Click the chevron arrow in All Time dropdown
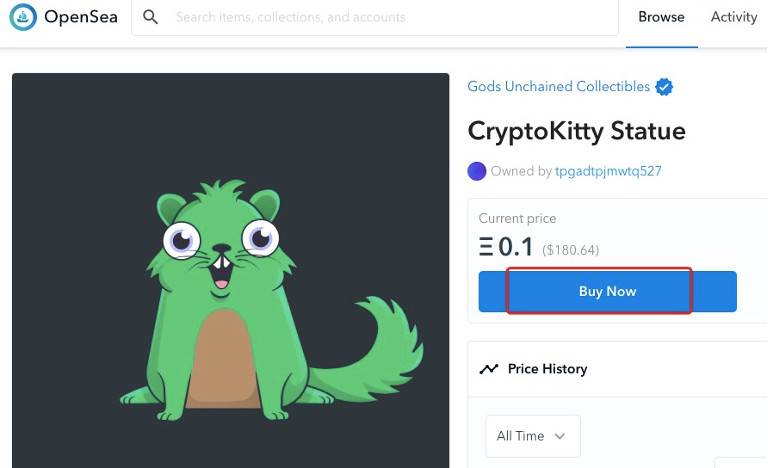768x468 pixels. pos(560,436)
